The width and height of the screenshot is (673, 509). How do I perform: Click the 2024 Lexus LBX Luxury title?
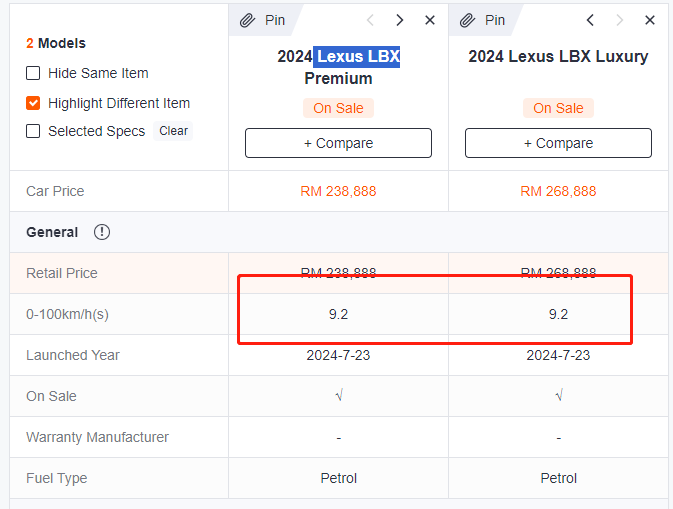(x=558, y=56)
